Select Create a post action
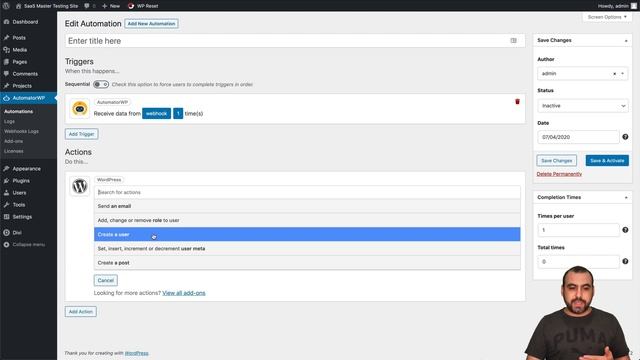The image size is (640, 360). pyautogui.click(x=307, y=262)
